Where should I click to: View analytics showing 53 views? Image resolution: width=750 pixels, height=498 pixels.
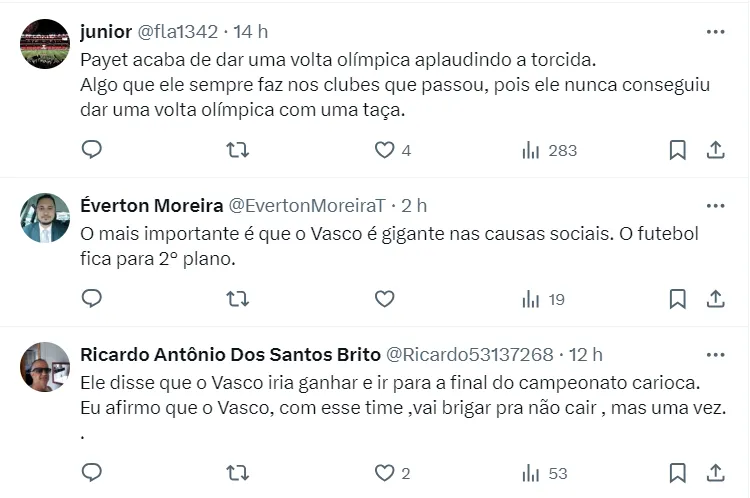[545, 473]
